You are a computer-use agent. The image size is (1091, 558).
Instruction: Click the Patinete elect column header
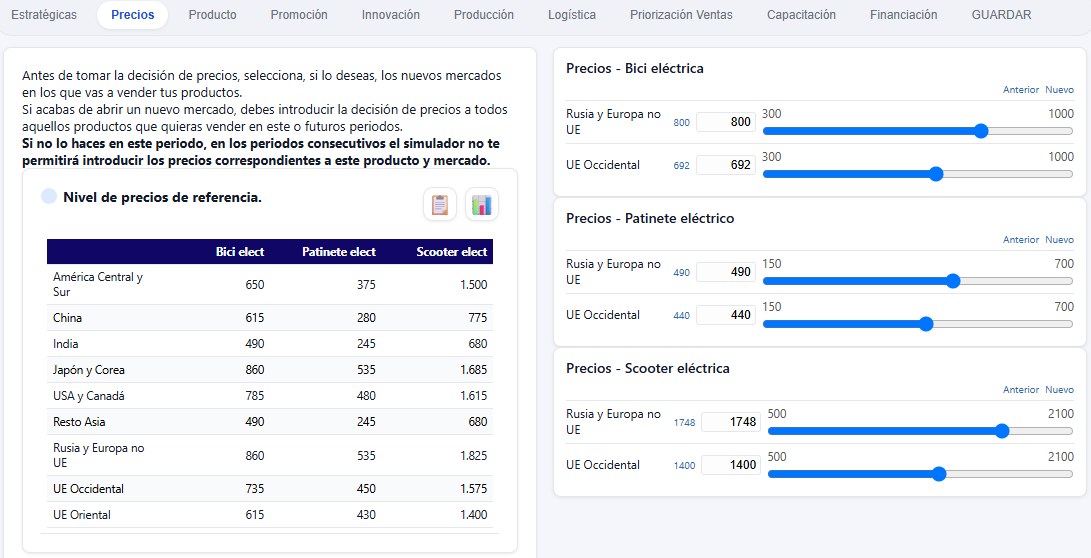pos(339,252)
